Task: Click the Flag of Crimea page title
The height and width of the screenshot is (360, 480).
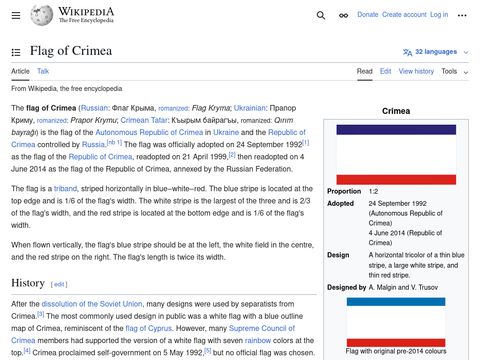Action: pos(71,51)
